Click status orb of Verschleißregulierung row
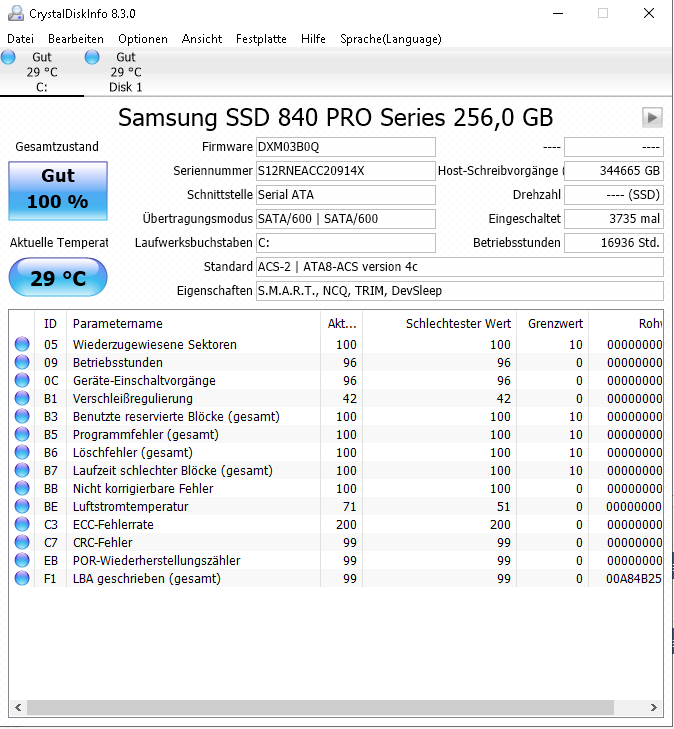674x729 pixels. tap(22, 398)
